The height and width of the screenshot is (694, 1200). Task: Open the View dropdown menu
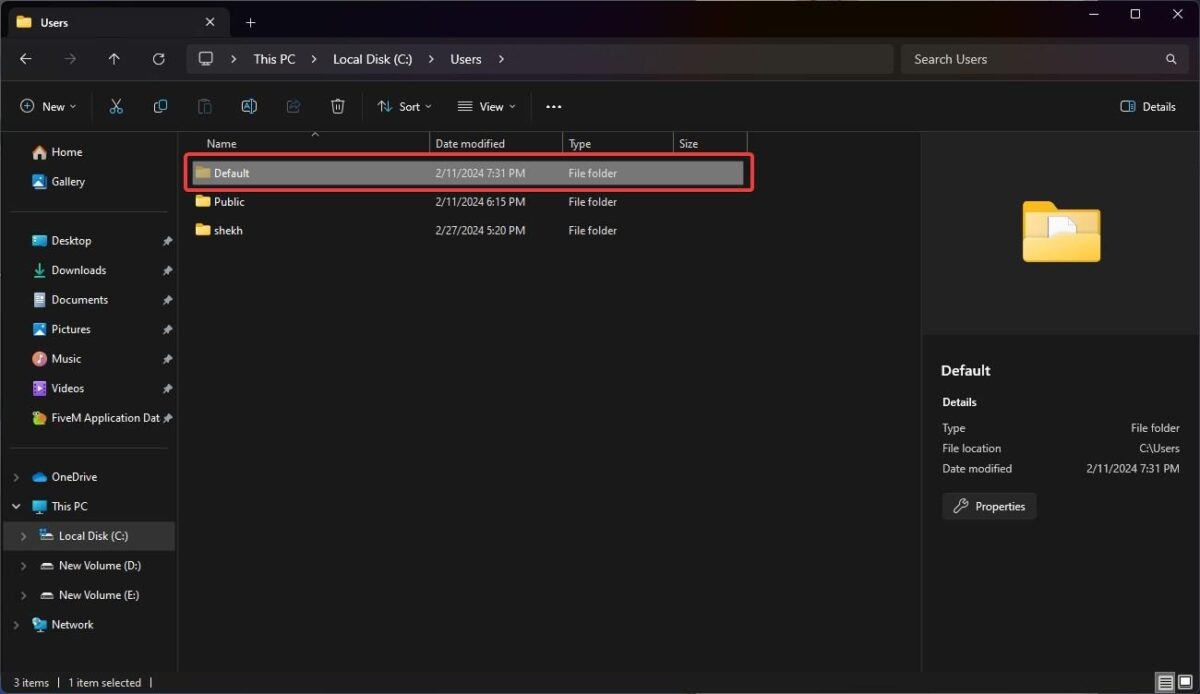click(486, 107)
